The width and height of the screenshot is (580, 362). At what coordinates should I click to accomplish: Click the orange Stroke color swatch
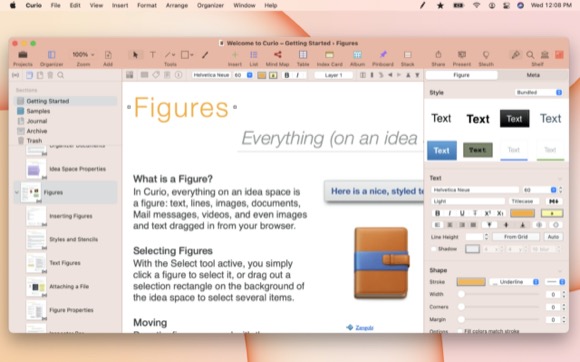tap(471, 282)
